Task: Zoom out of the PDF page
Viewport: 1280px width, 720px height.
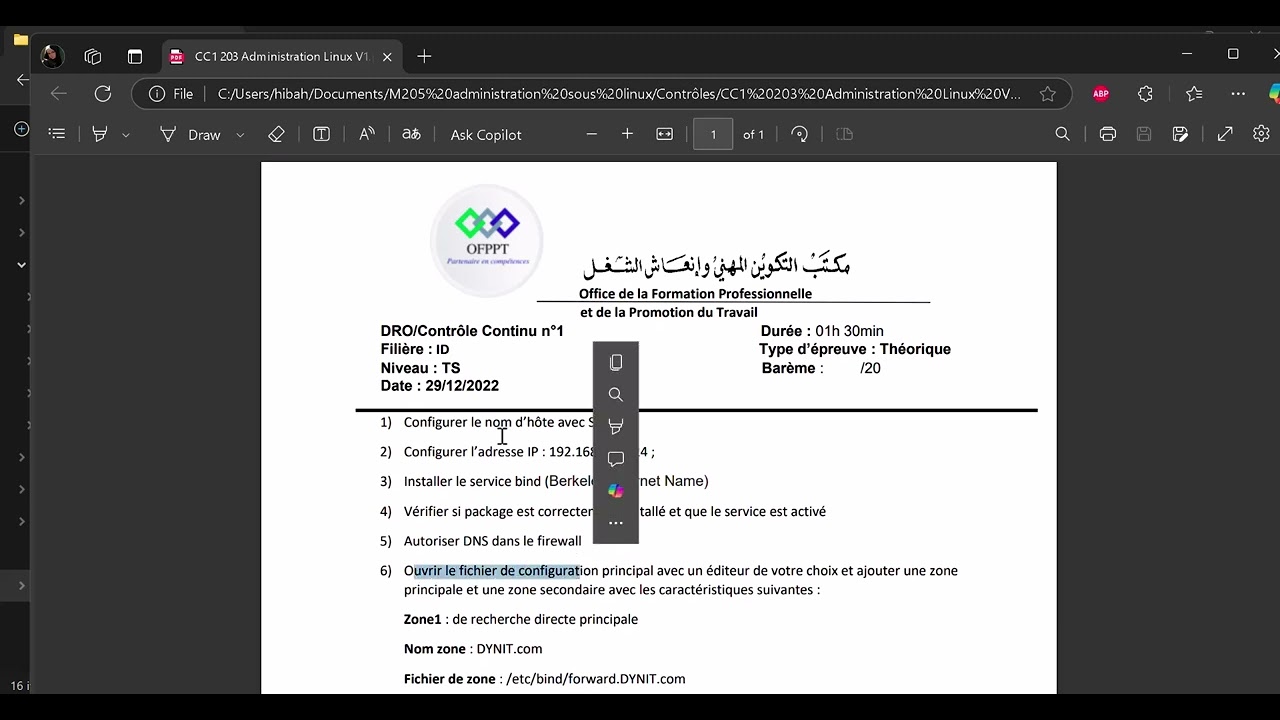Action: point(591,134)
